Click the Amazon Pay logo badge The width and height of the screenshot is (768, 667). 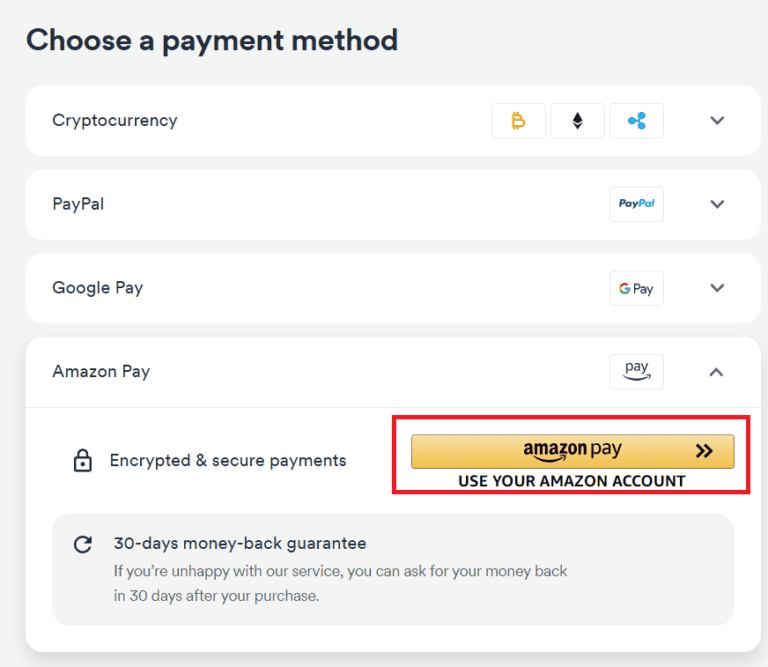pos(636,371)
